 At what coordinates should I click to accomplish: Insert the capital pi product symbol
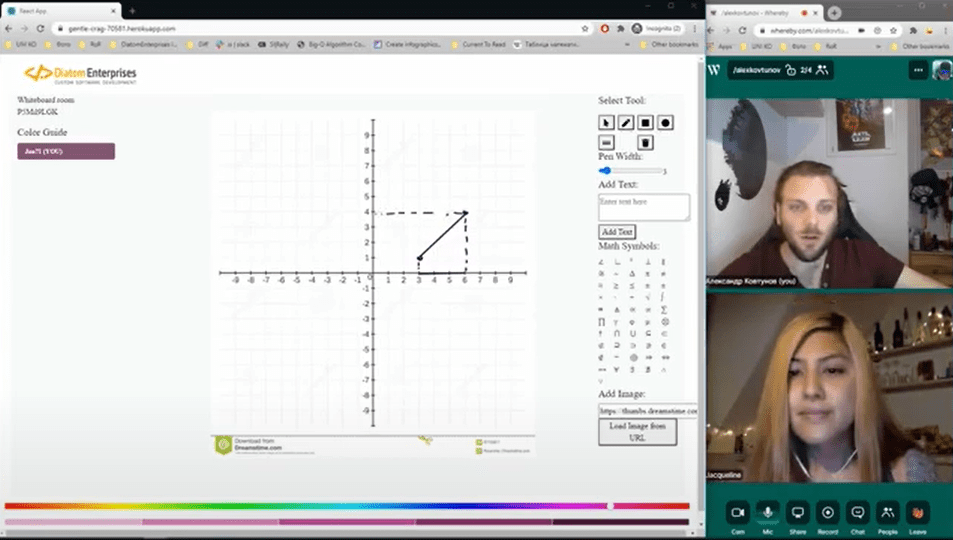[x=601, y=322]
